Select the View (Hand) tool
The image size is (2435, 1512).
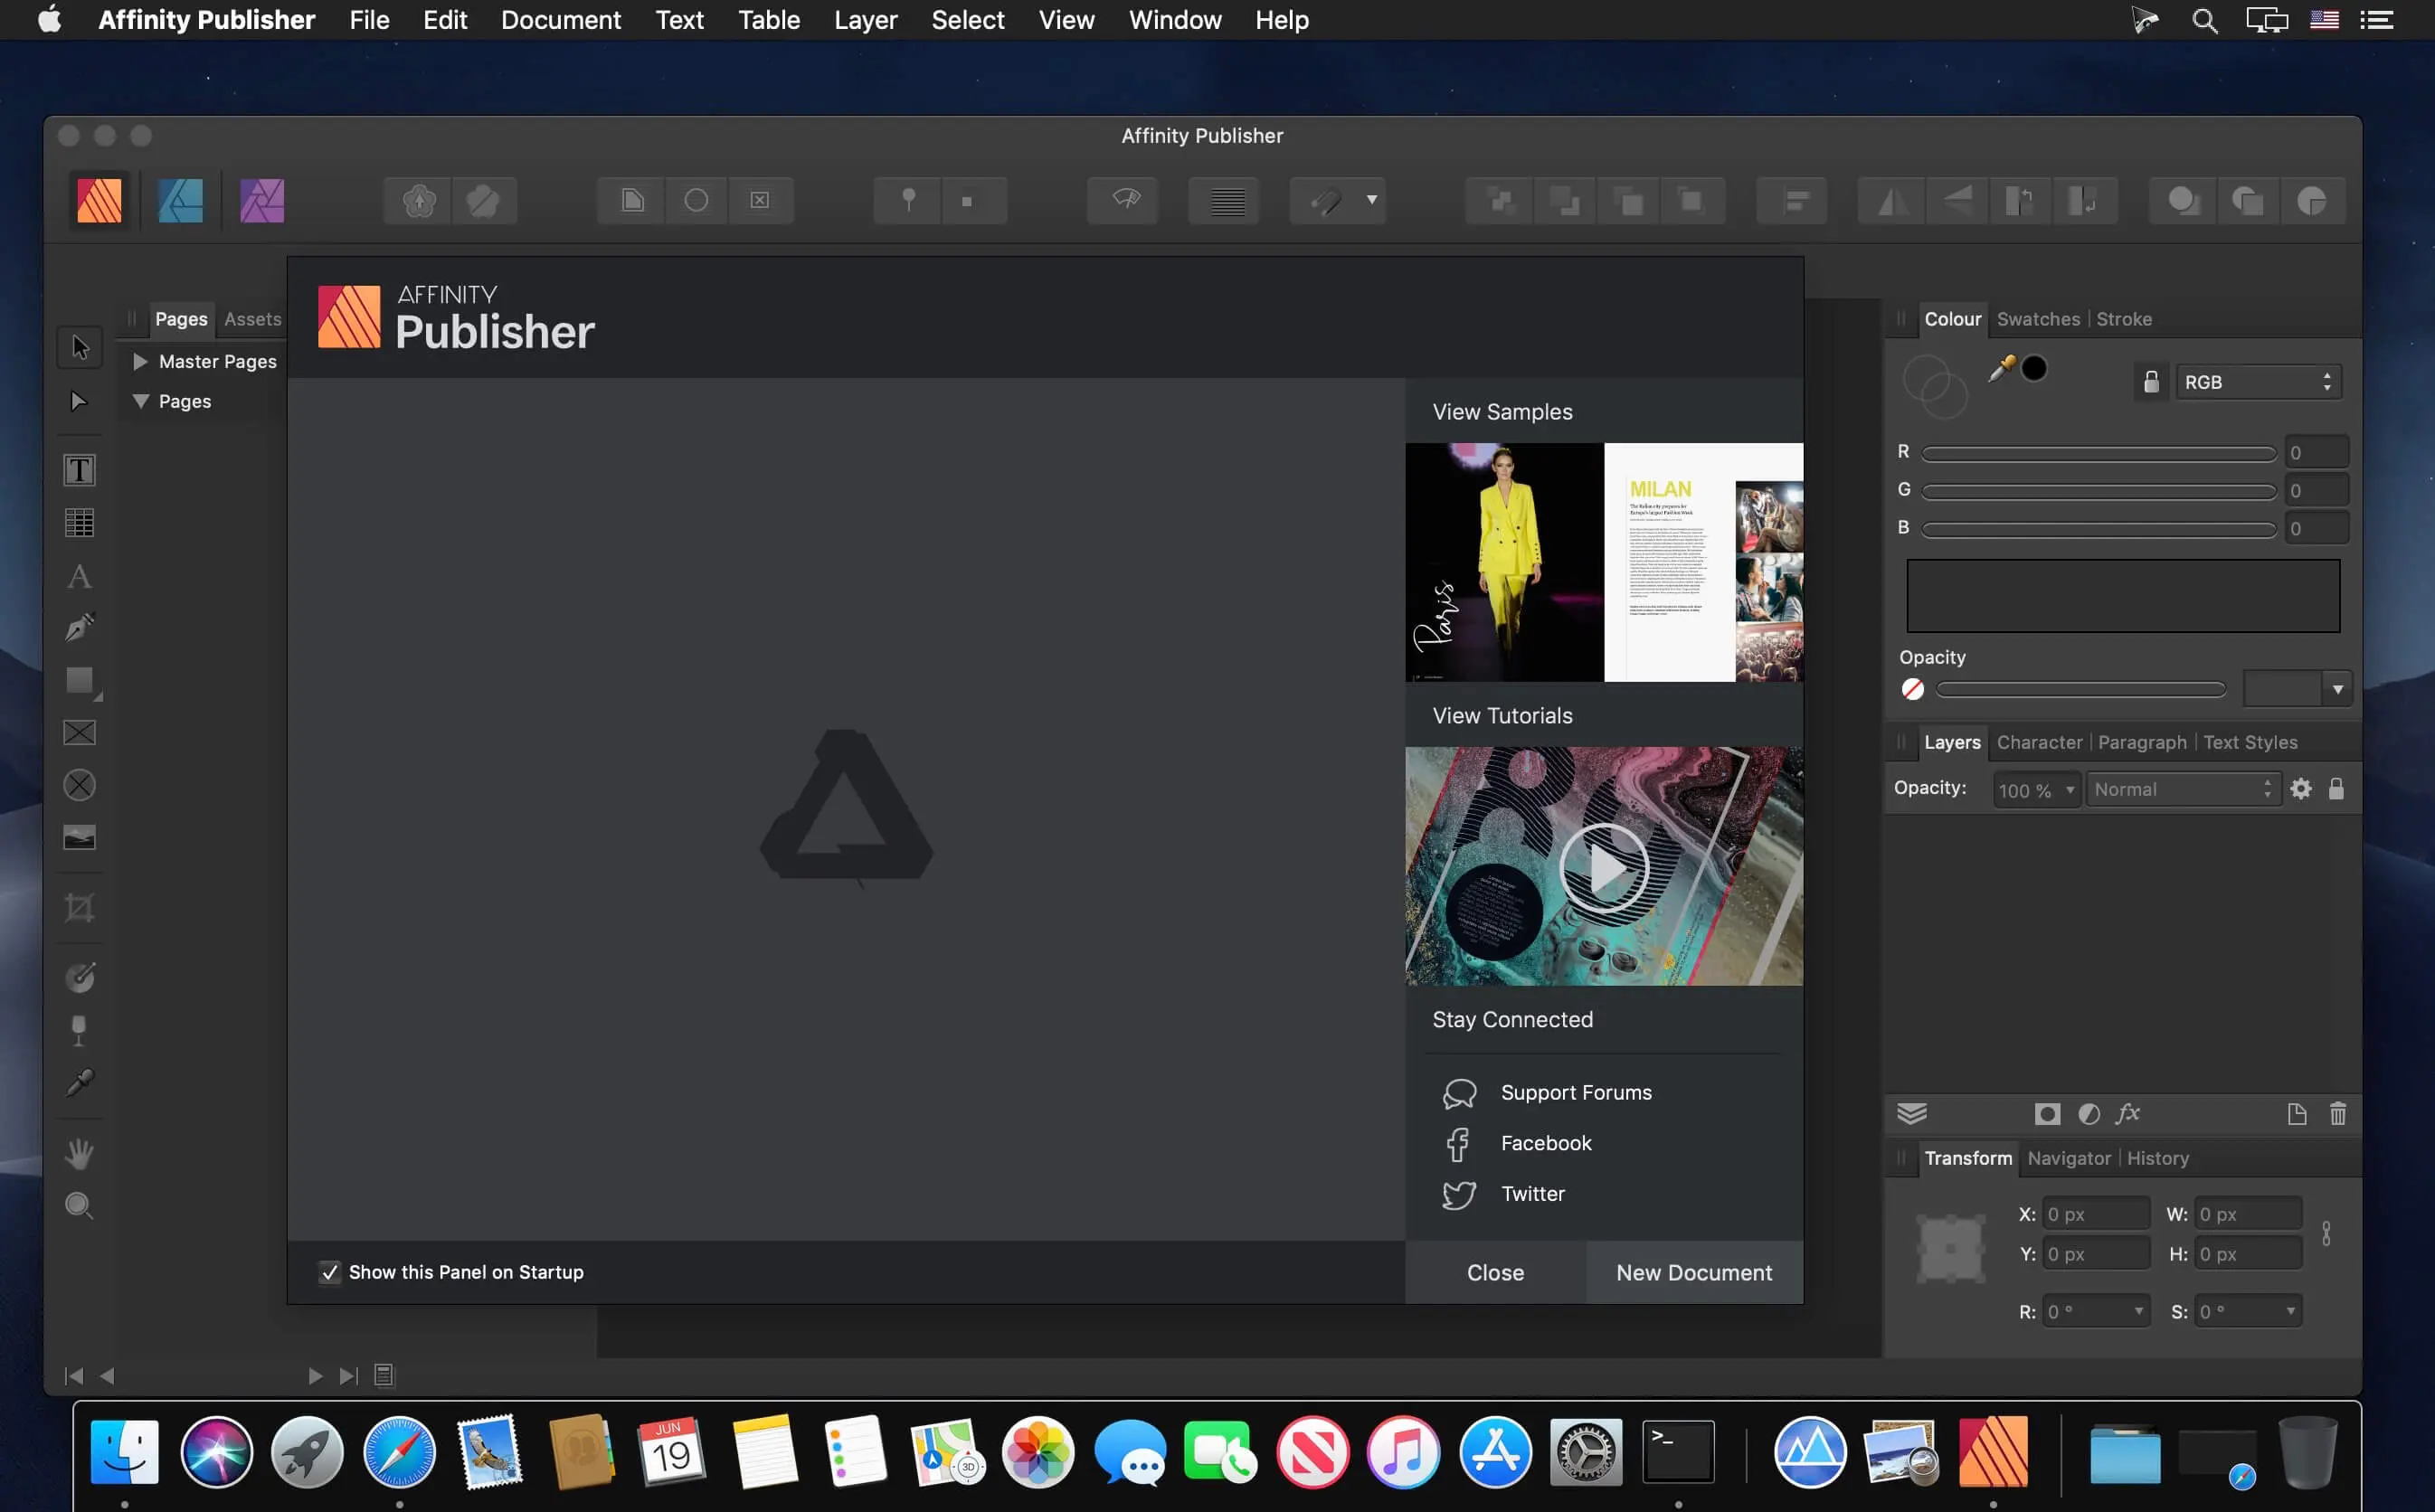(79, 1153)
